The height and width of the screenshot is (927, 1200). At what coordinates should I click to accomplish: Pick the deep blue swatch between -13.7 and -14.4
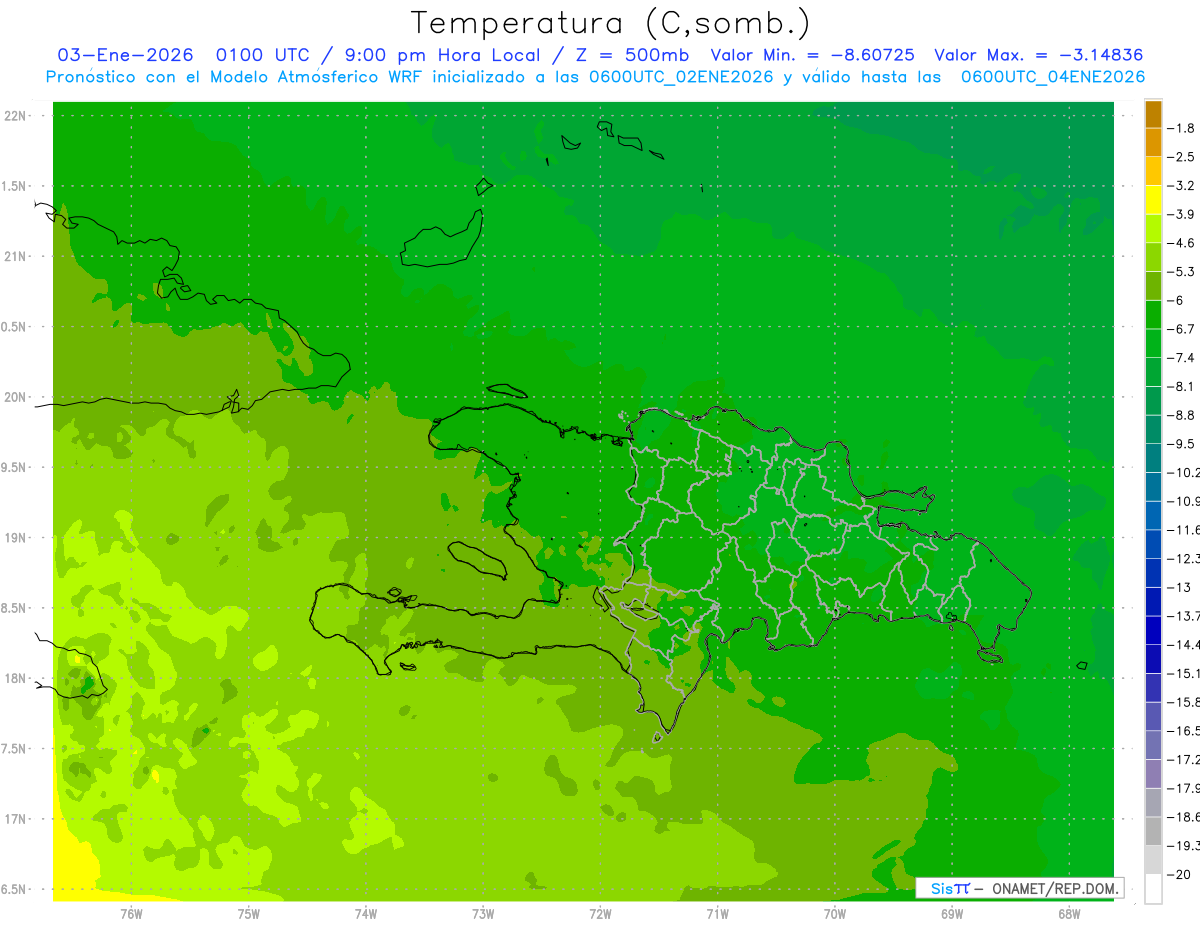click(1153, 631)
